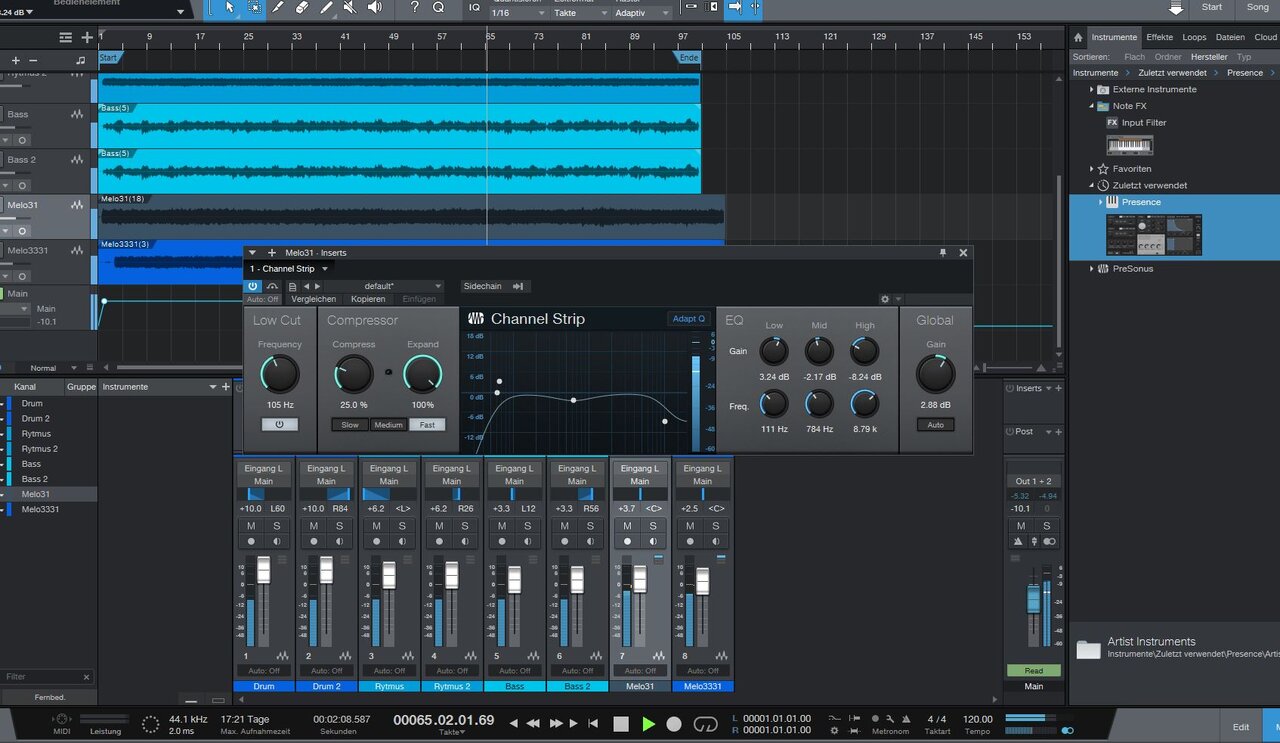Screen dimensions: 1280x743
Task: Click the Stop button in transport
Action: point(621,724)
